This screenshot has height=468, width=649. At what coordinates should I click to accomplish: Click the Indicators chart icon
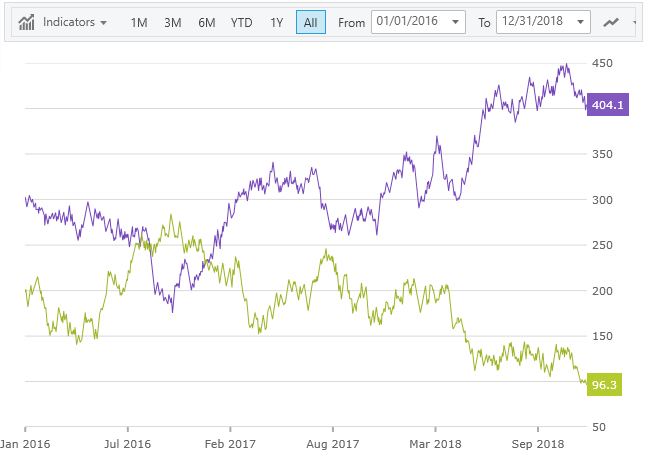click(28, 22)
